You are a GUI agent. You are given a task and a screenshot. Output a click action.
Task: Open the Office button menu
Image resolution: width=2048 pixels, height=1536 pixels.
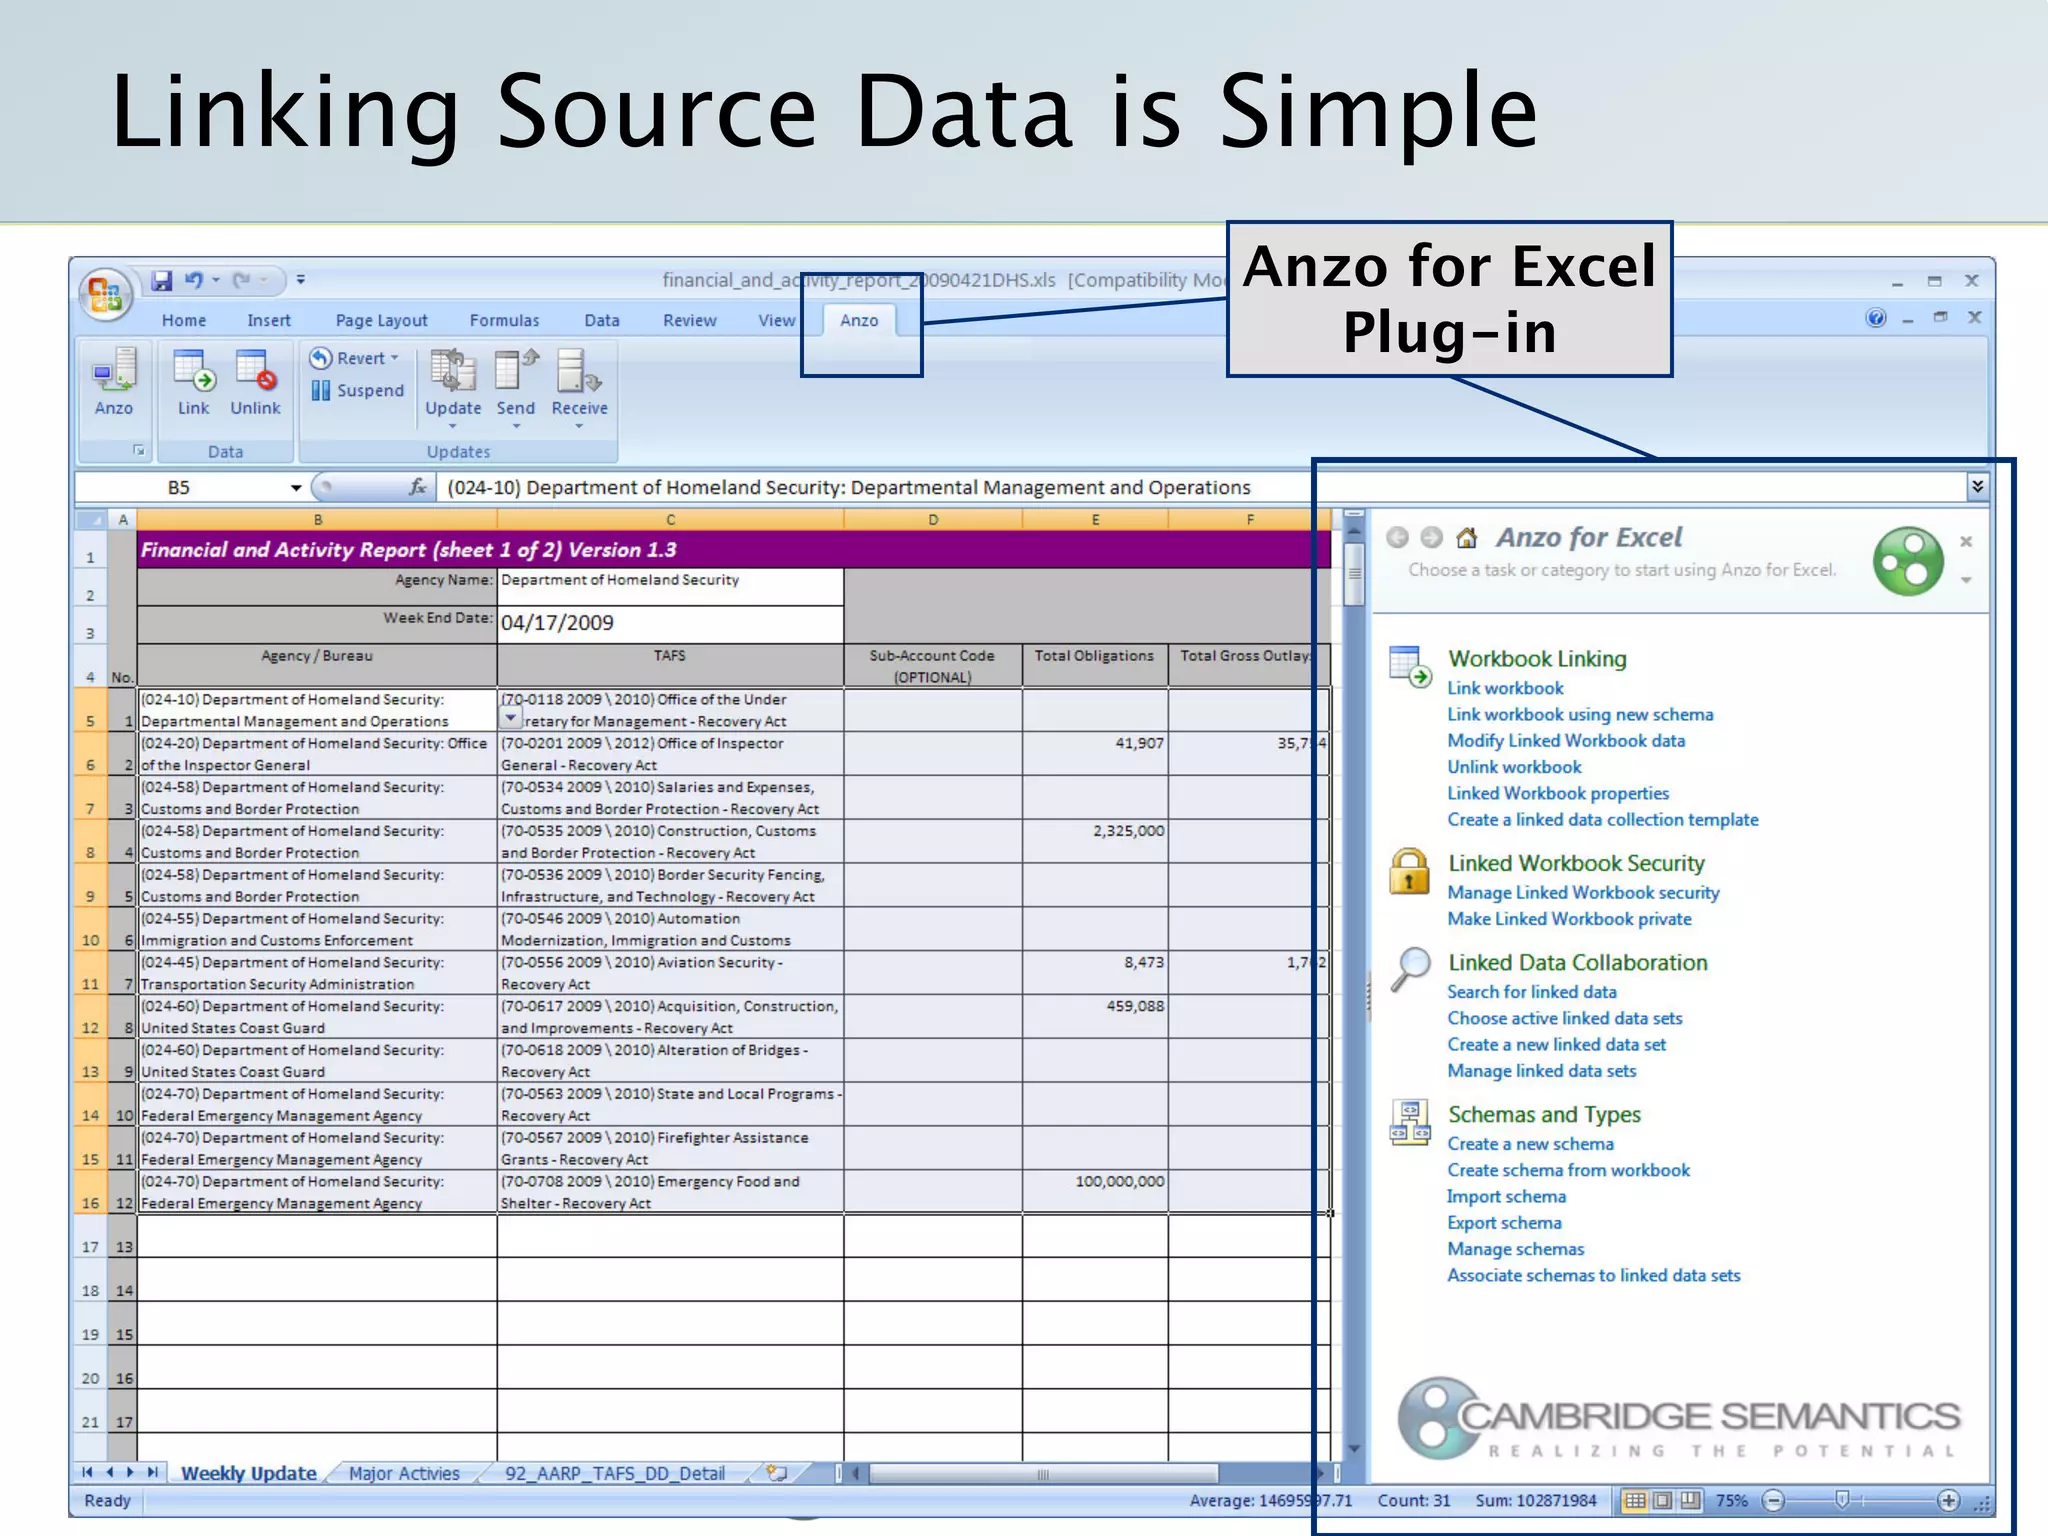pos(106,295)
